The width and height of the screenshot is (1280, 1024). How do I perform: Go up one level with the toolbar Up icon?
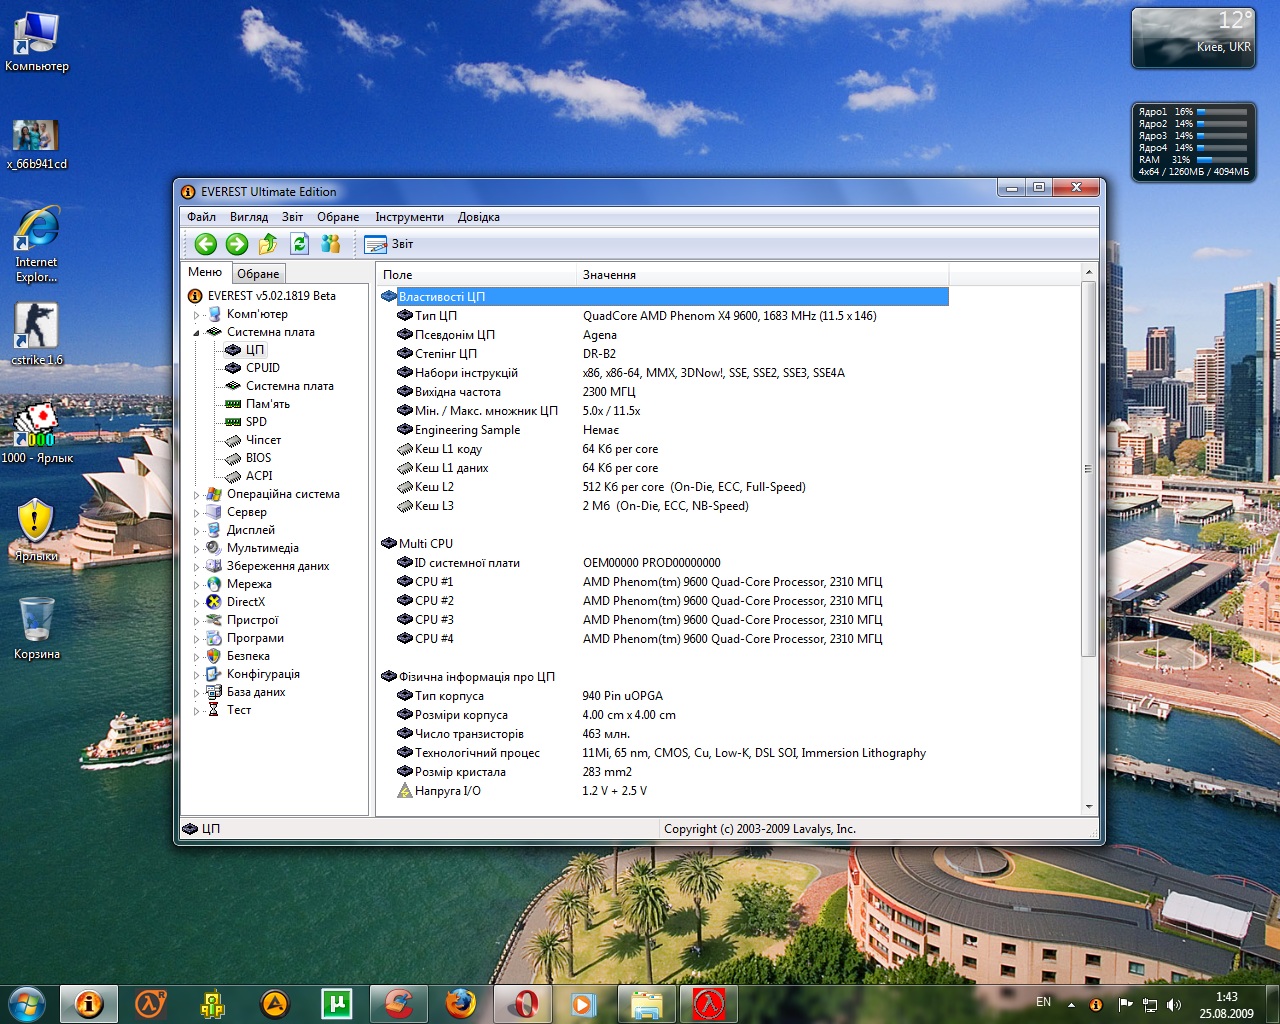pos(268,244)
